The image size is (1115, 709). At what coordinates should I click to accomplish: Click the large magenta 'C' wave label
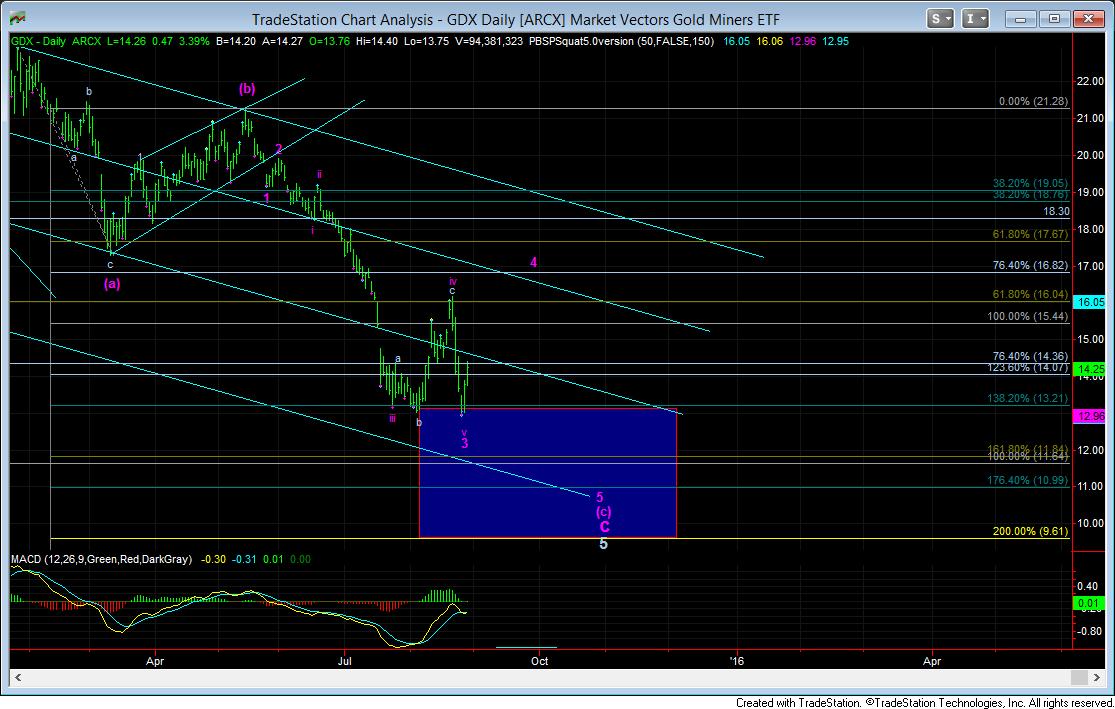(604, 527)
